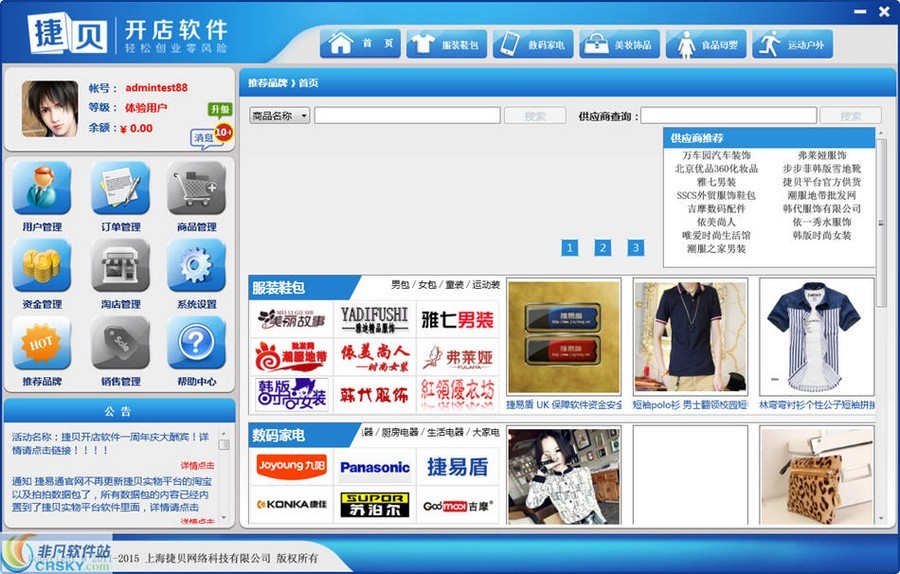The image size is (900, 574).
Task: Open 系统设置 gear icon
Action: click(x=196, y=266)
